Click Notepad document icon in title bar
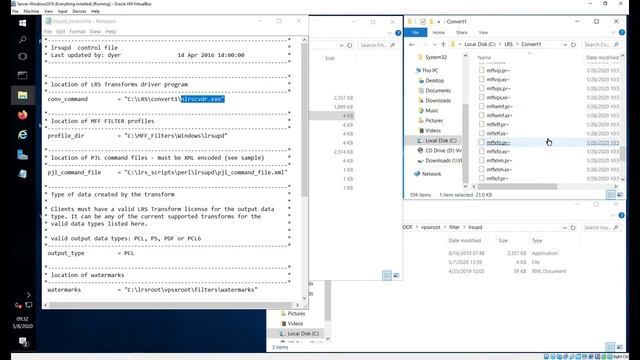The image size is (640, 360). (49, 21)
